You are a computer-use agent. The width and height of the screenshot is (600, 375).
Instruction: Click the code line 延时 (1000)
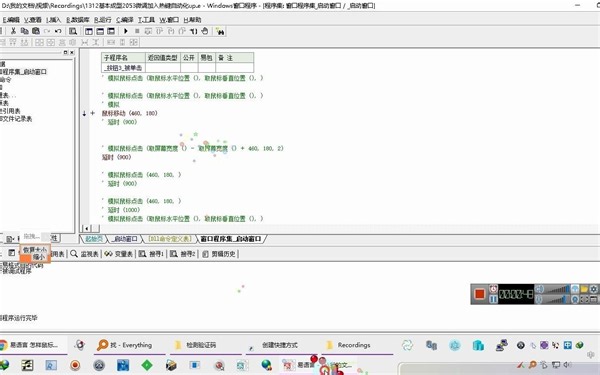click(x=124, y=210)
